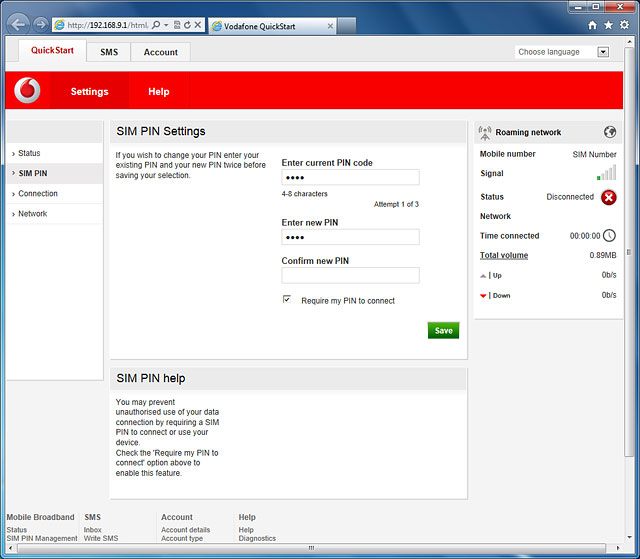The image size is (640, 559).
Task: Click the signal strength bars indicator
Action: [607, 173]
